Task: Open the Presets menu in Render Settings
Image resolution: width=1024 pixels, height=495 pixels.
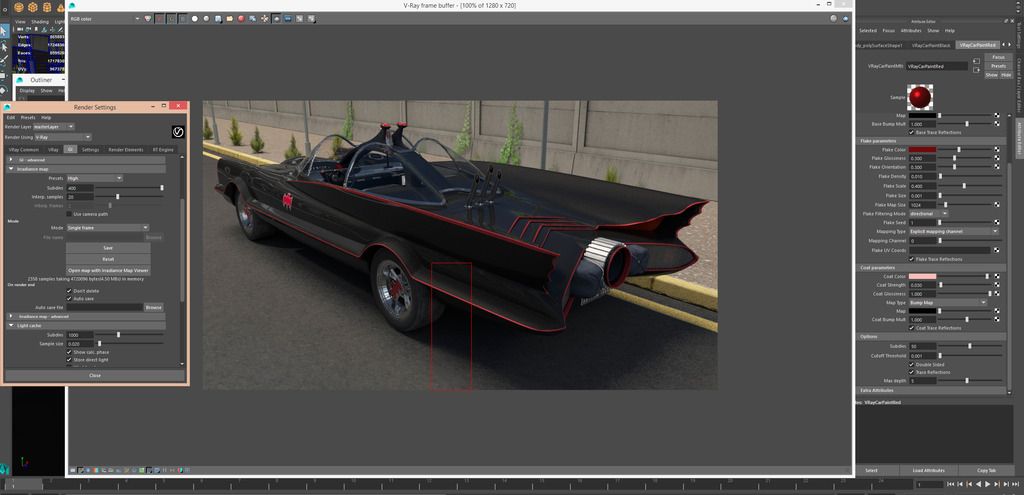Action: point(28,118)
